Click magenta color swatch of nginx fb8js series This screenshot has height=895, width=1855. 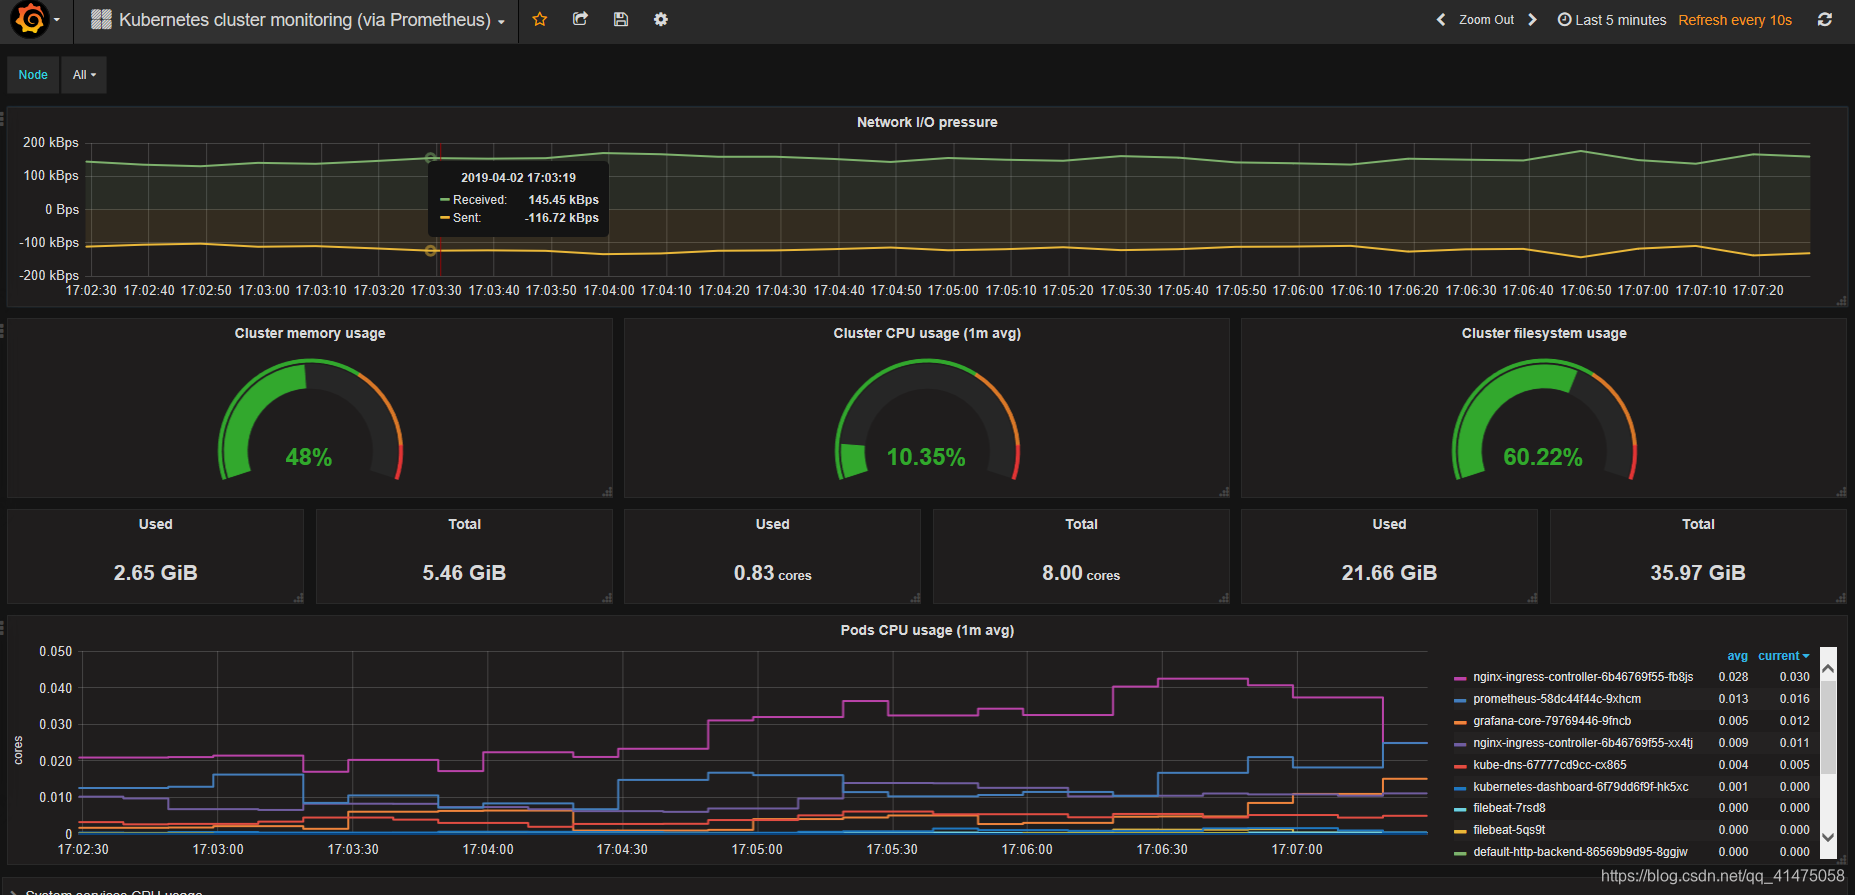point(1460,678)
